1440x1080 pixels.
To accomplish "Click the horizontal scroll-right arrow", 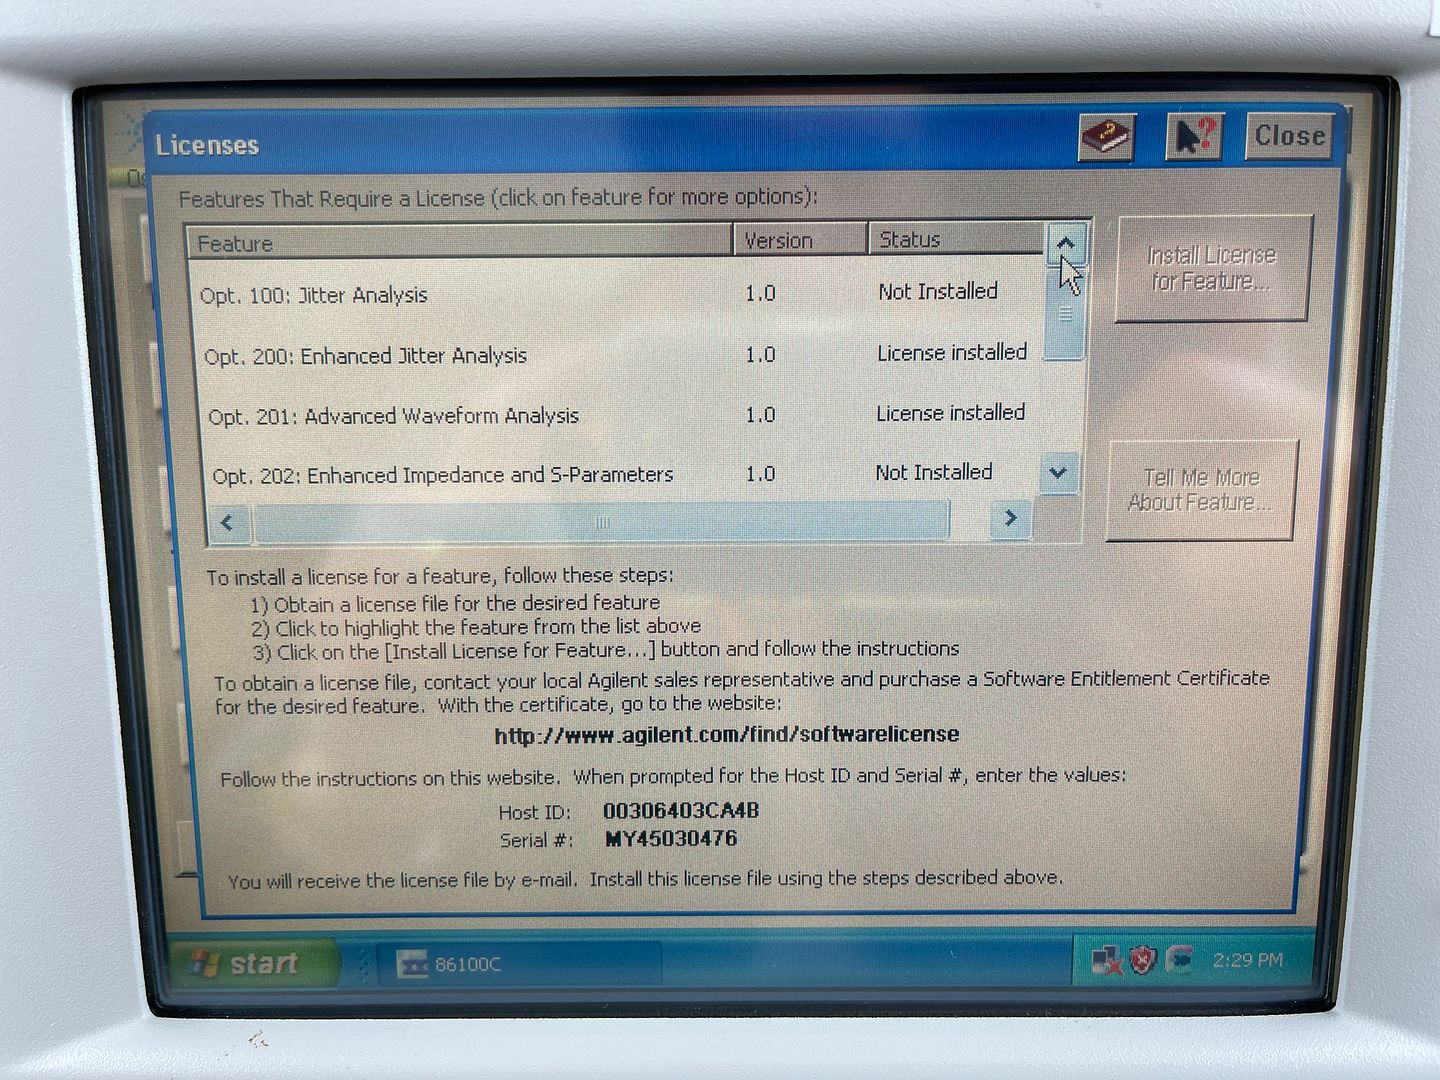I will point(1010,518).
